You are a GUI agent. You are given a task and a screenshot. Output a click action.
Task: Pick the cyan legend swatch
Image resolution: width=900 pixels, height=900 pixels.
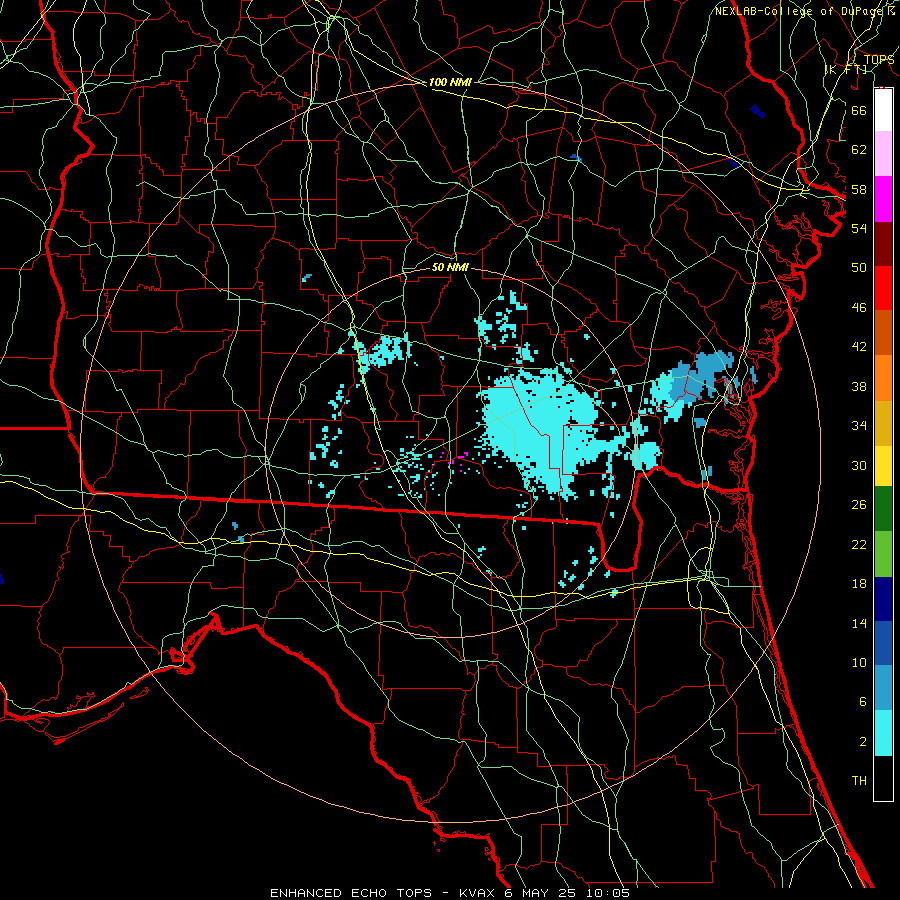(883, 733)
